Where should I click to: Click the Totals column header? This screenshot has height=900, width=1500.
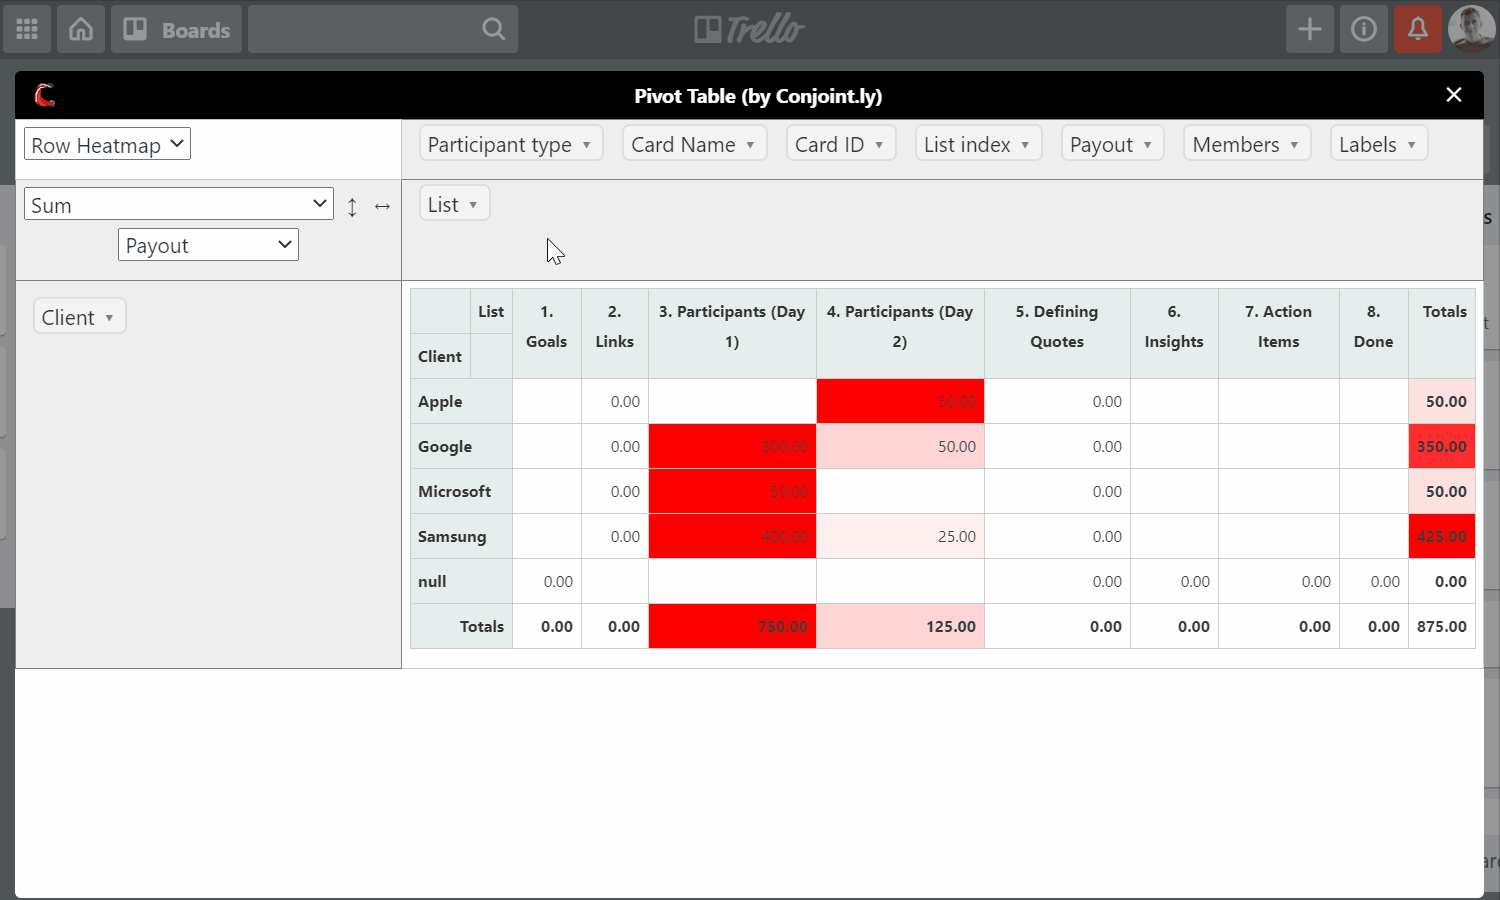1442,334
